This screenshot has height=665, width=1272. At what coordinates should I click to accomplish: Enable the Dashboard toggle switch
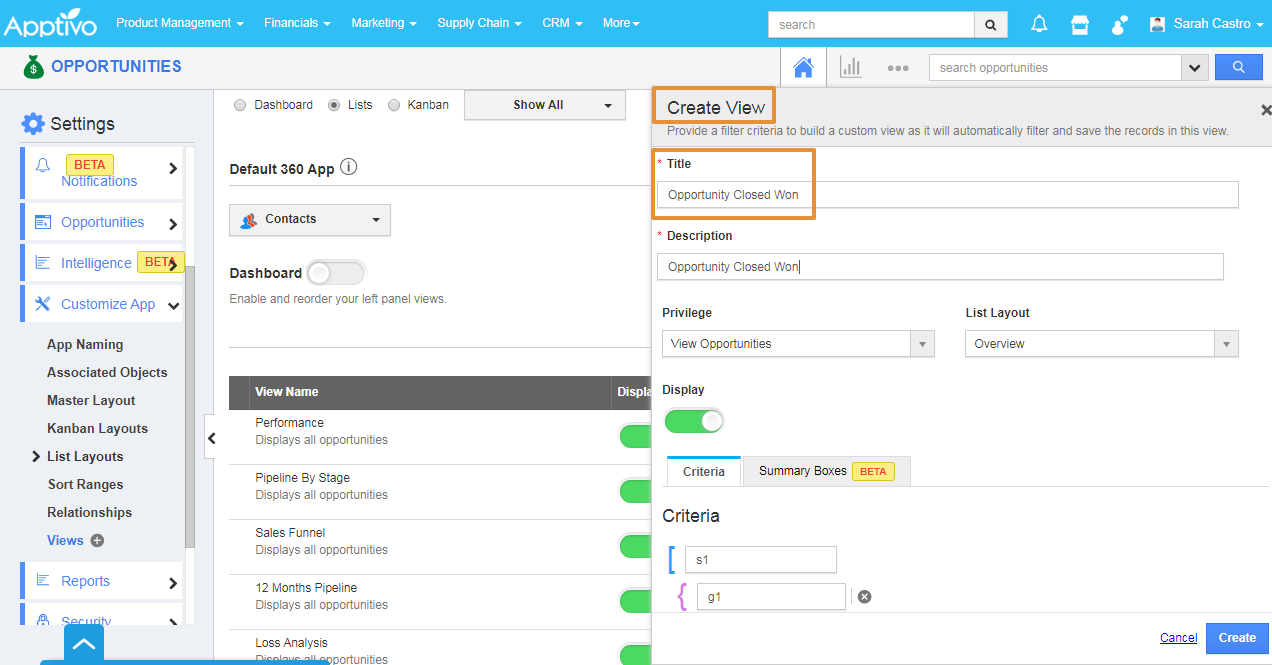[x=336, y=273]
